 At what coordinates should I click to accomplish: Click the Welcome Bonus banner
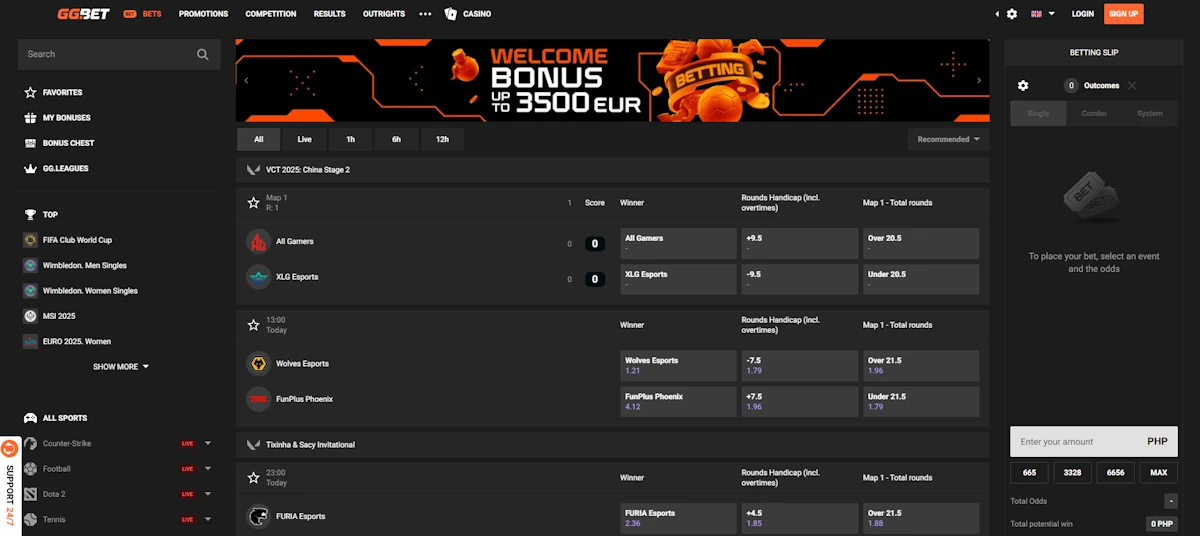coord(612,80)
